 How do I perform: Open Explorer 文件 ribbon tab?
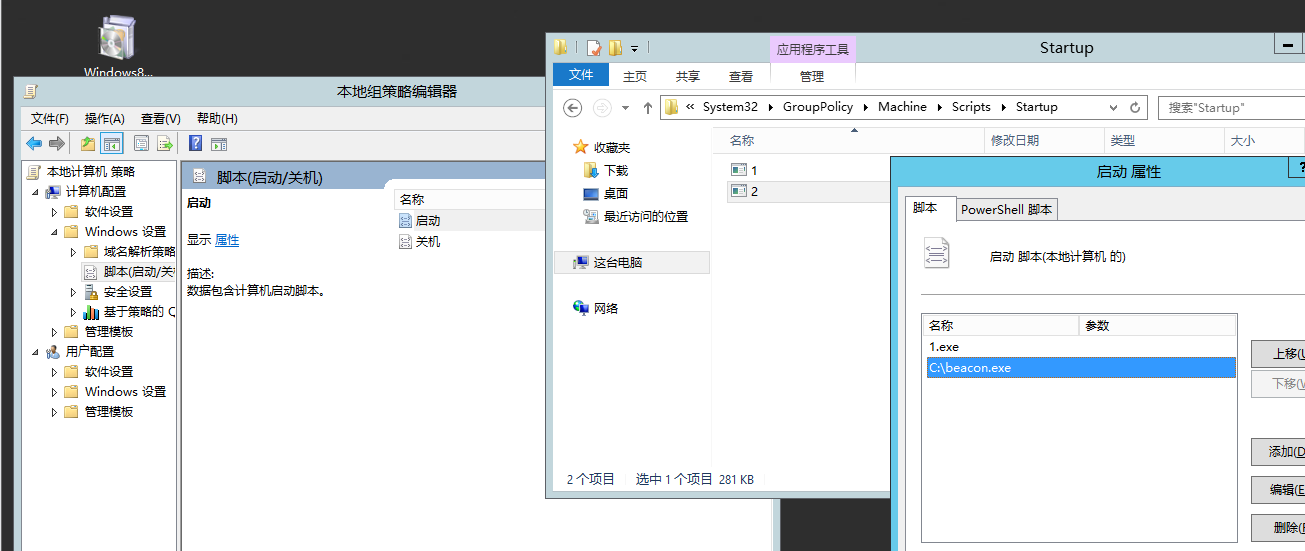tap(581, 75)
